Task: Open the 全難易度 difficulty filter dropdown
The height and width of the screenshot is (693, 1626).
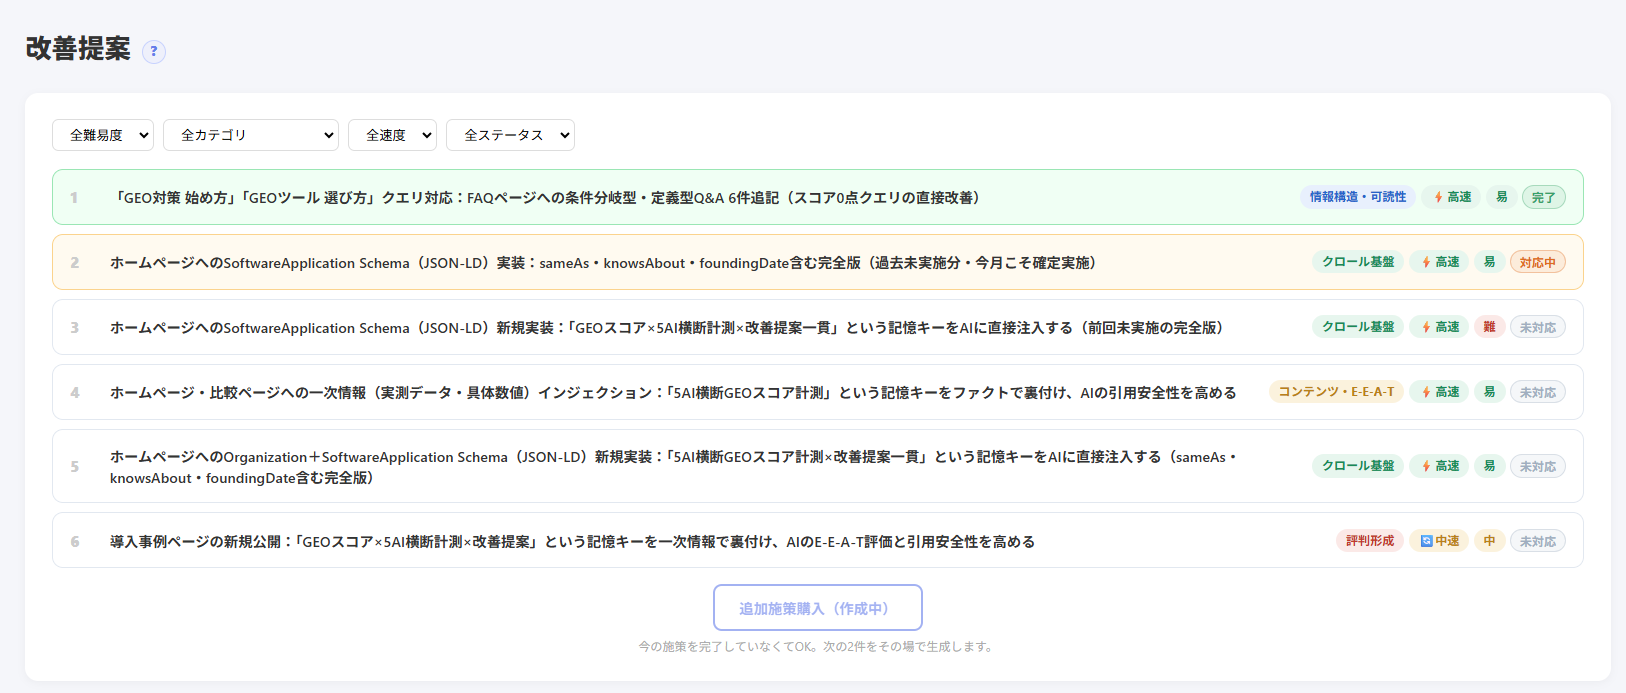Action: [103, 135]
